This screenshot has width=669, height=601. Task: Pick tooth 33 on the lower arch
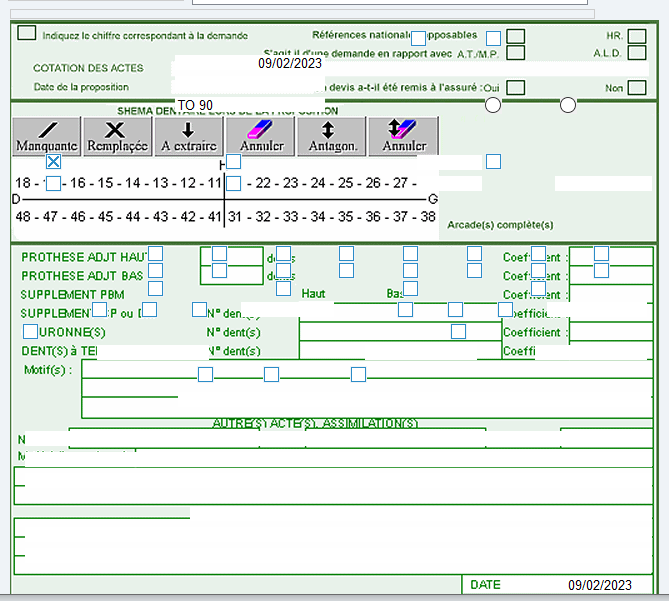pyautogui.click(x=291, y=217)
